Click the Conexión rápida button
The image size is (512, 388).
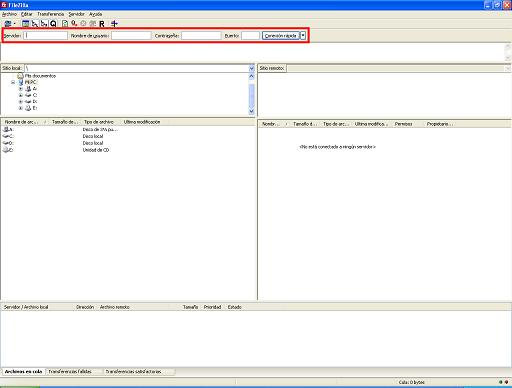coord(281,35)
